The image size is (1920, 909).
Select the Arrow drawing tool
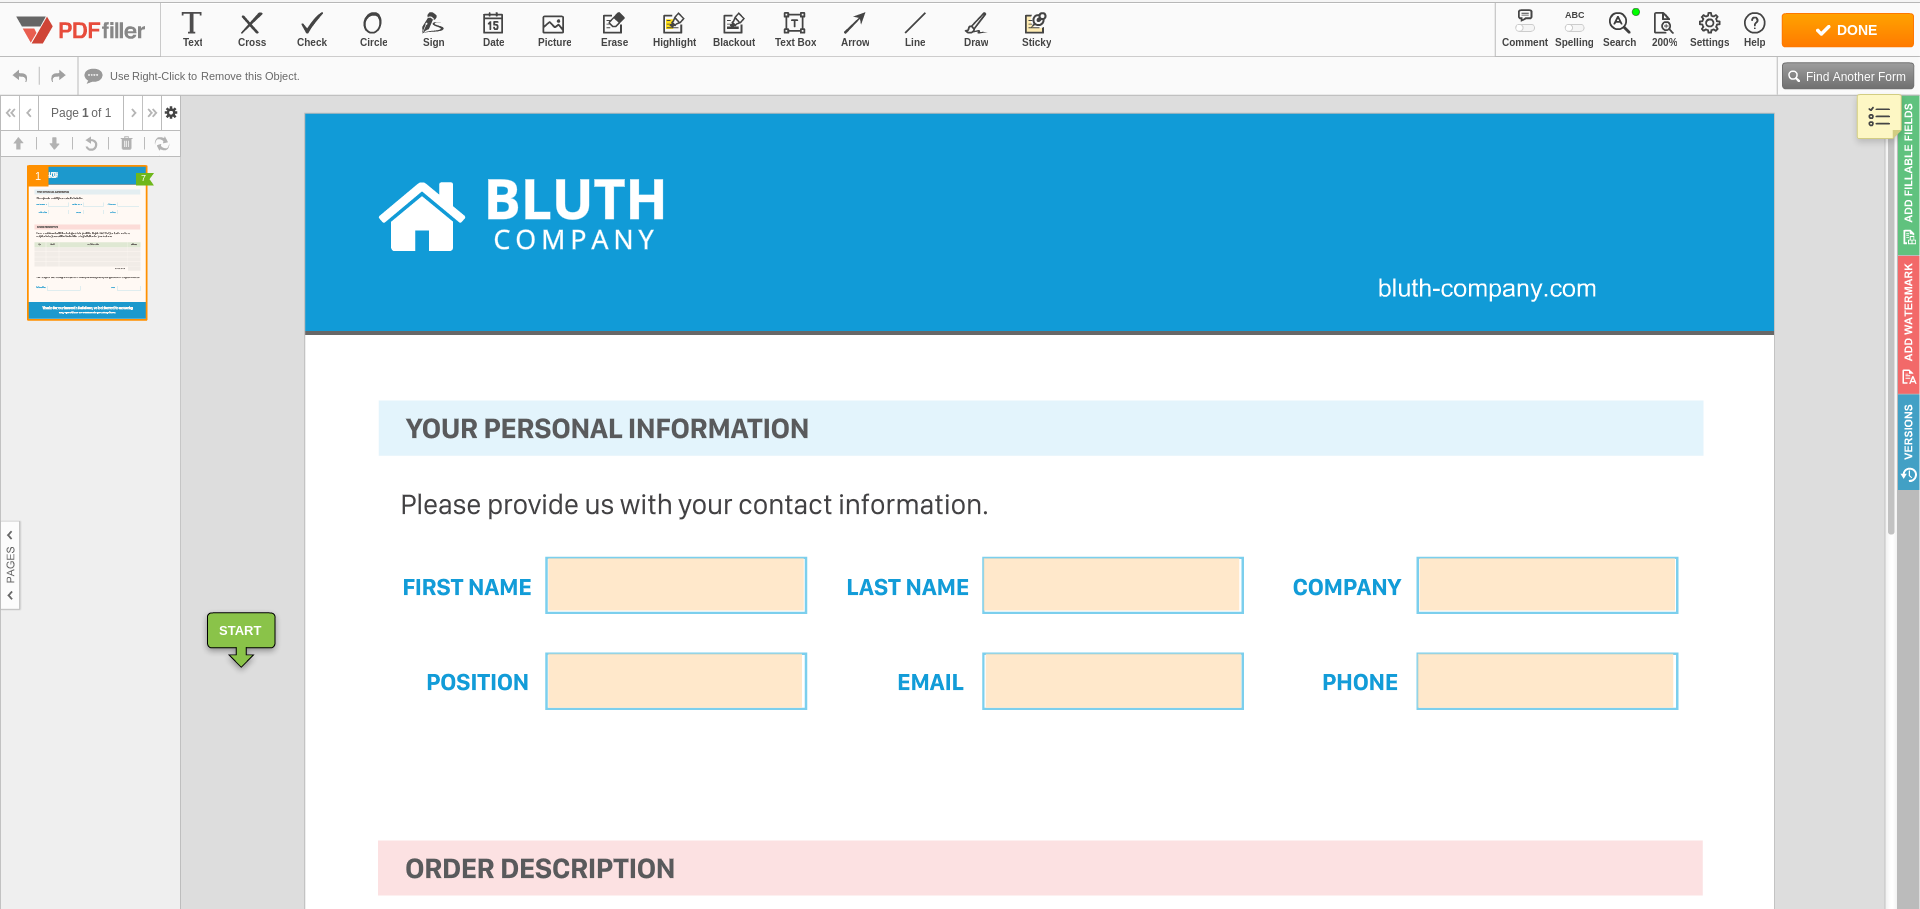click(855, 29)
